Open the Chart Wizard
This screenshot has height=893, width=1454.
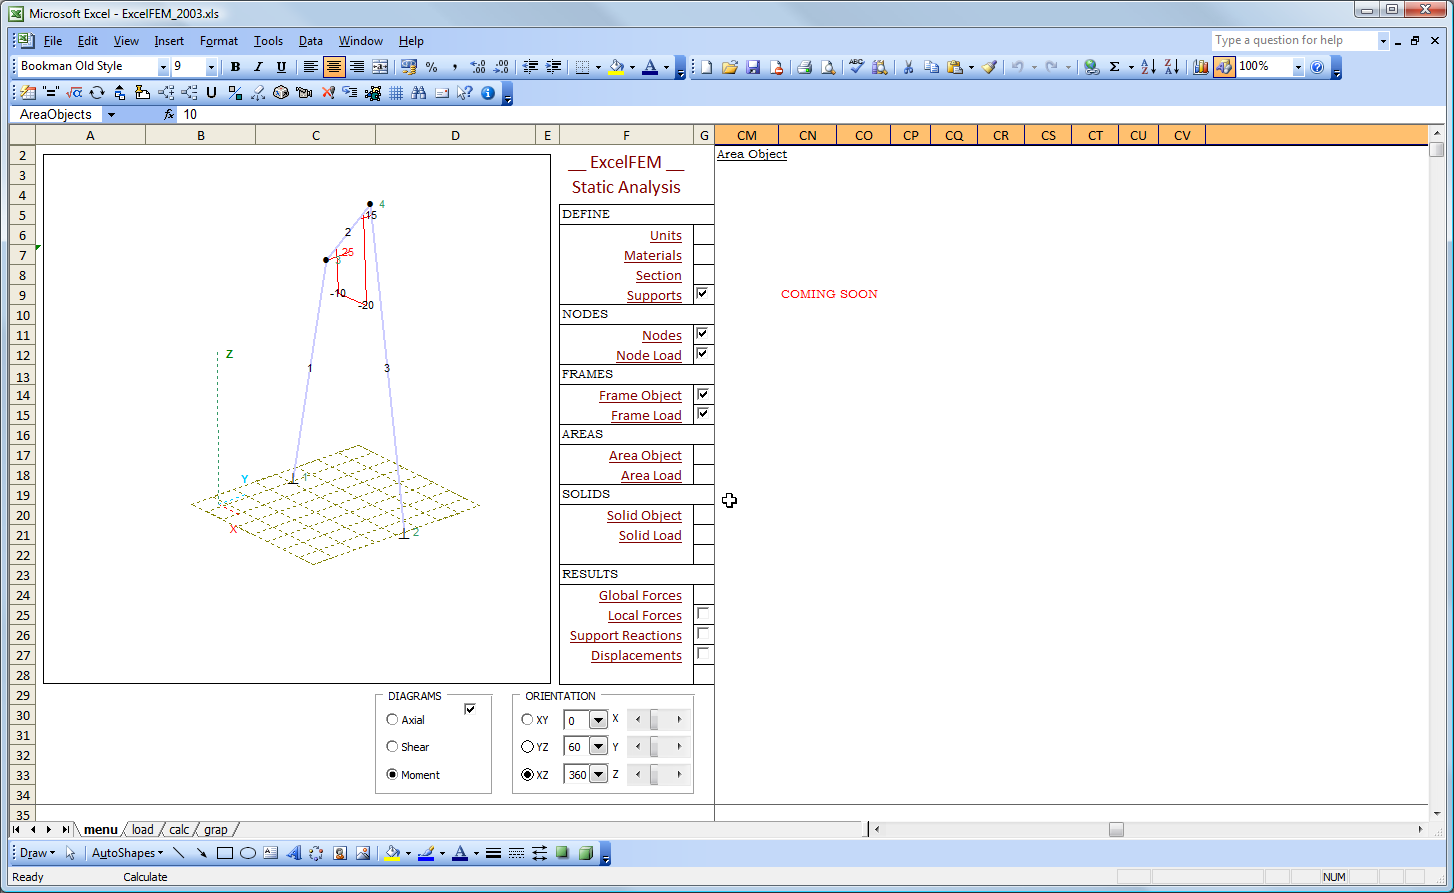pos(1200,67)
